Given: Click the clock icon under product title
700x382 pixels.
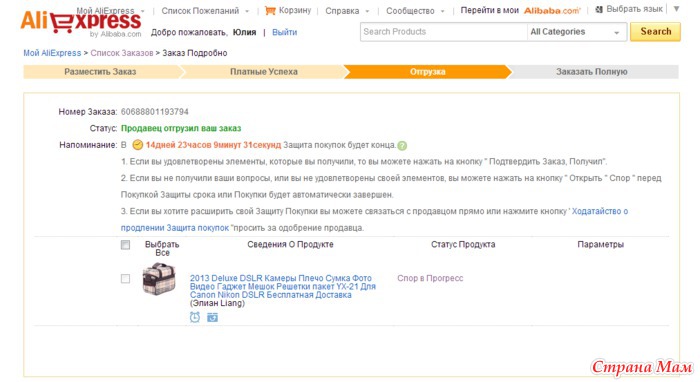Looking at the screenshot, I should point(195,317).
